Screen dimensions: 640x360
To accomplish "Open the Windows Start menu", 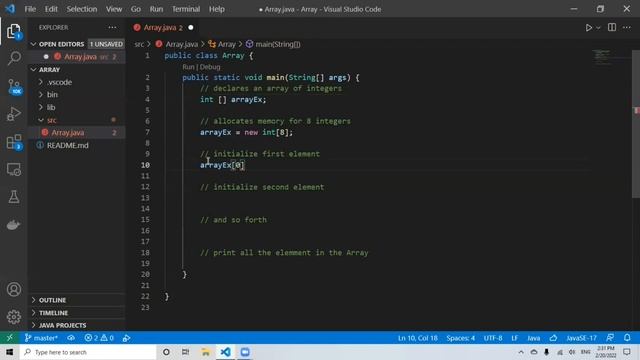I will (10, 352).
